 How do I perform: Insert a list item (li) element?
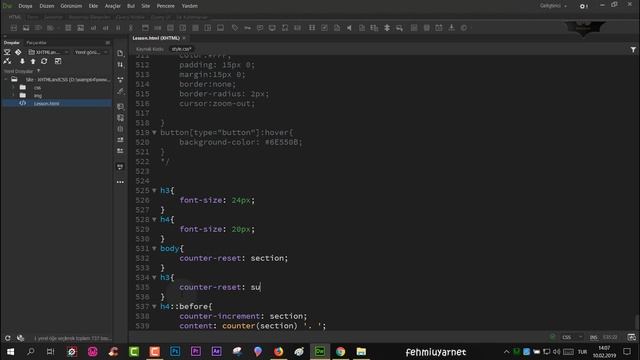pos(118,28)
